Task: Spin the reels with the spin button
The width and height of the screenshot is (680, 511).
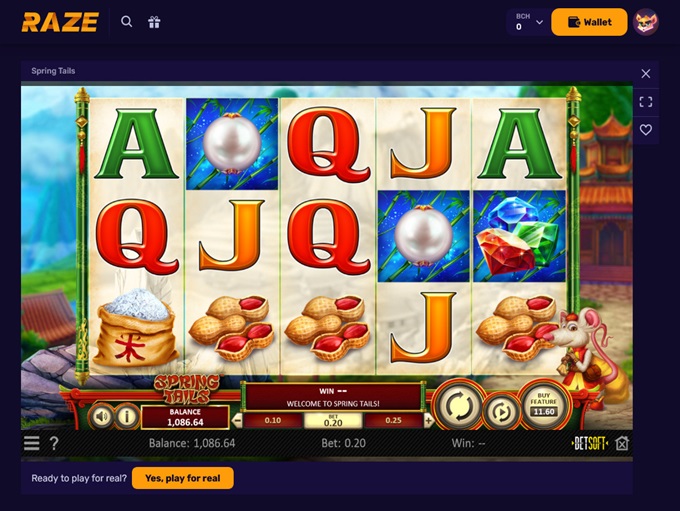Action: coord(459,406)
